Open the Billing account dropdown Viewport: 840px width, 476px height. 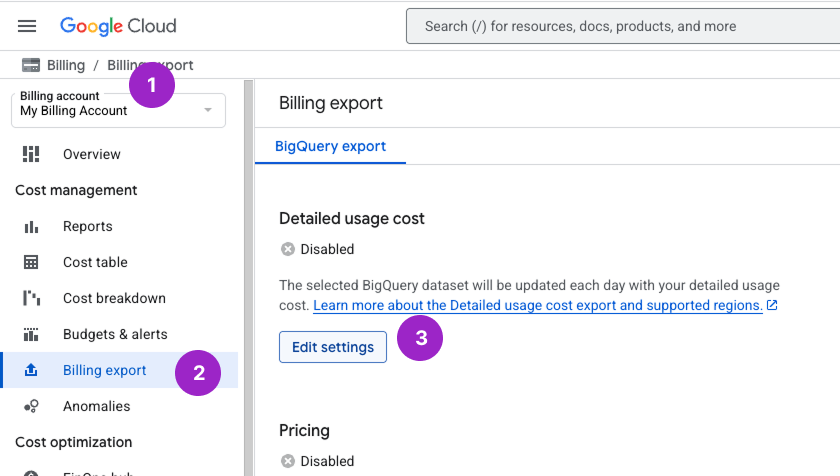point(118,110)
